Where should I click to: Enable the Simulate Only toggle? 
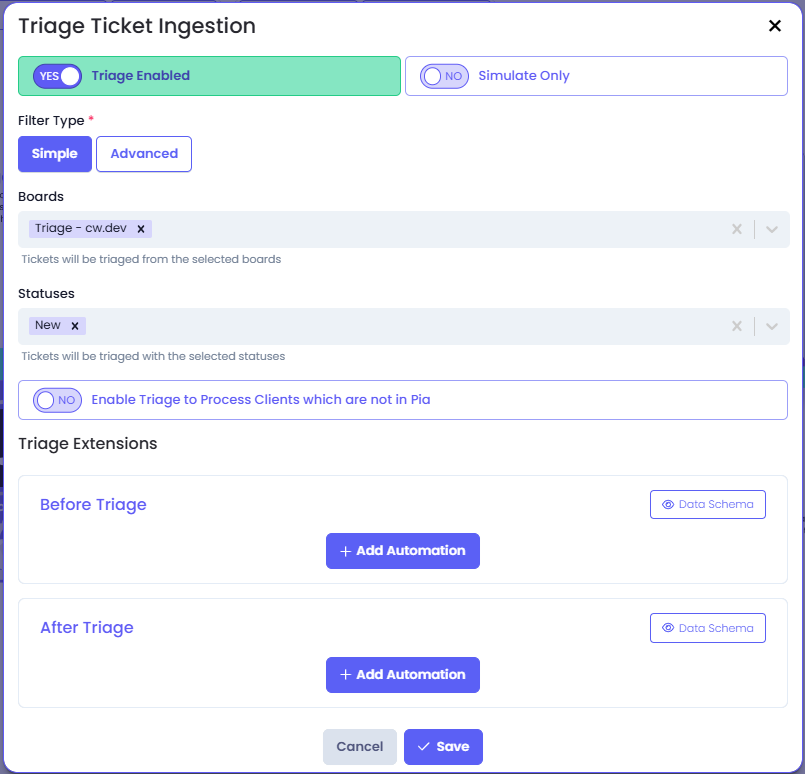pos(444,76)
